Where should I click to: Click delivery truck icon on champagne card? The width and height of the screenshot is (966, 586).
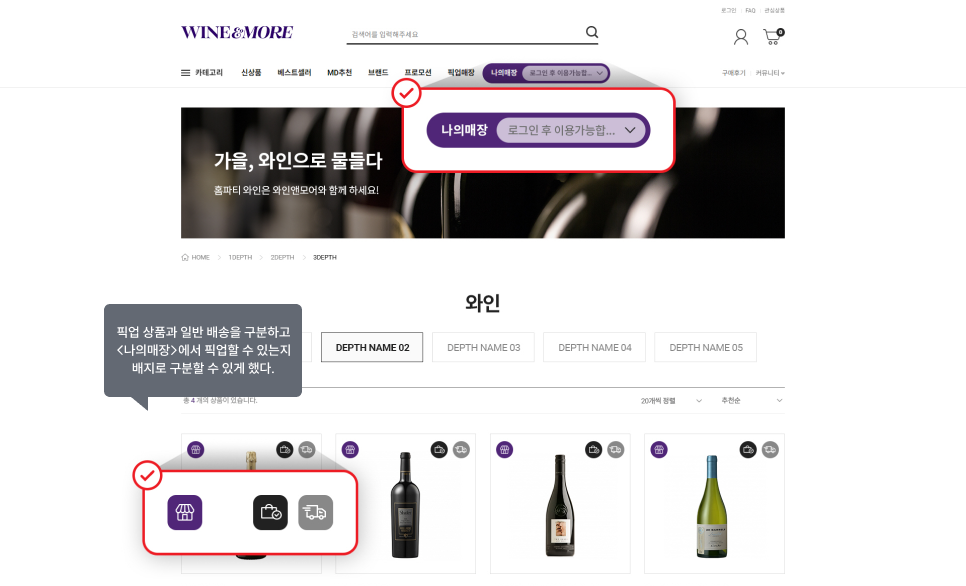point(307,450)
